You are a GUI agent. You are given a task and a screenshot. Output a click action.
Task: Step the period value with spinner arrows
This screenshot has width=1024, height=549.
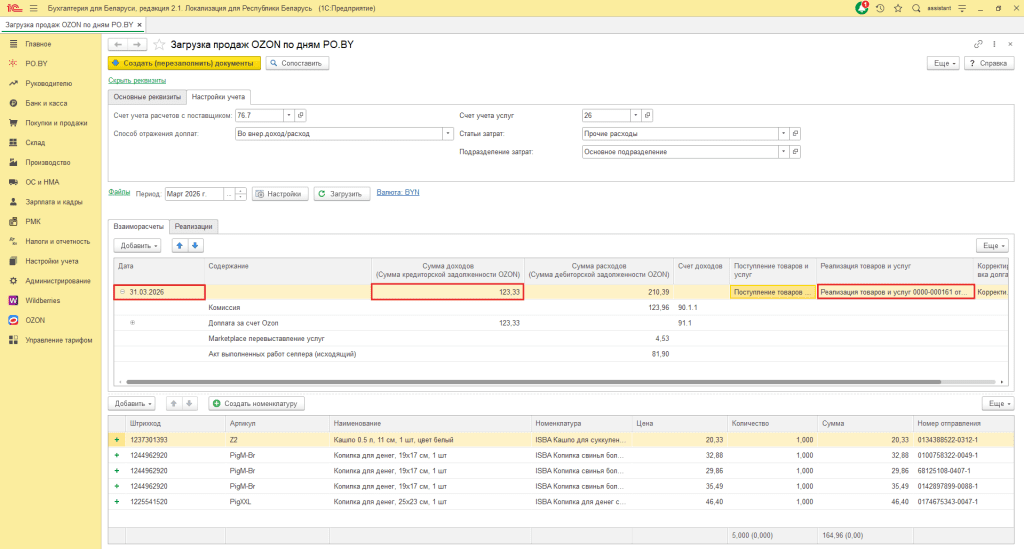(240, 194)
